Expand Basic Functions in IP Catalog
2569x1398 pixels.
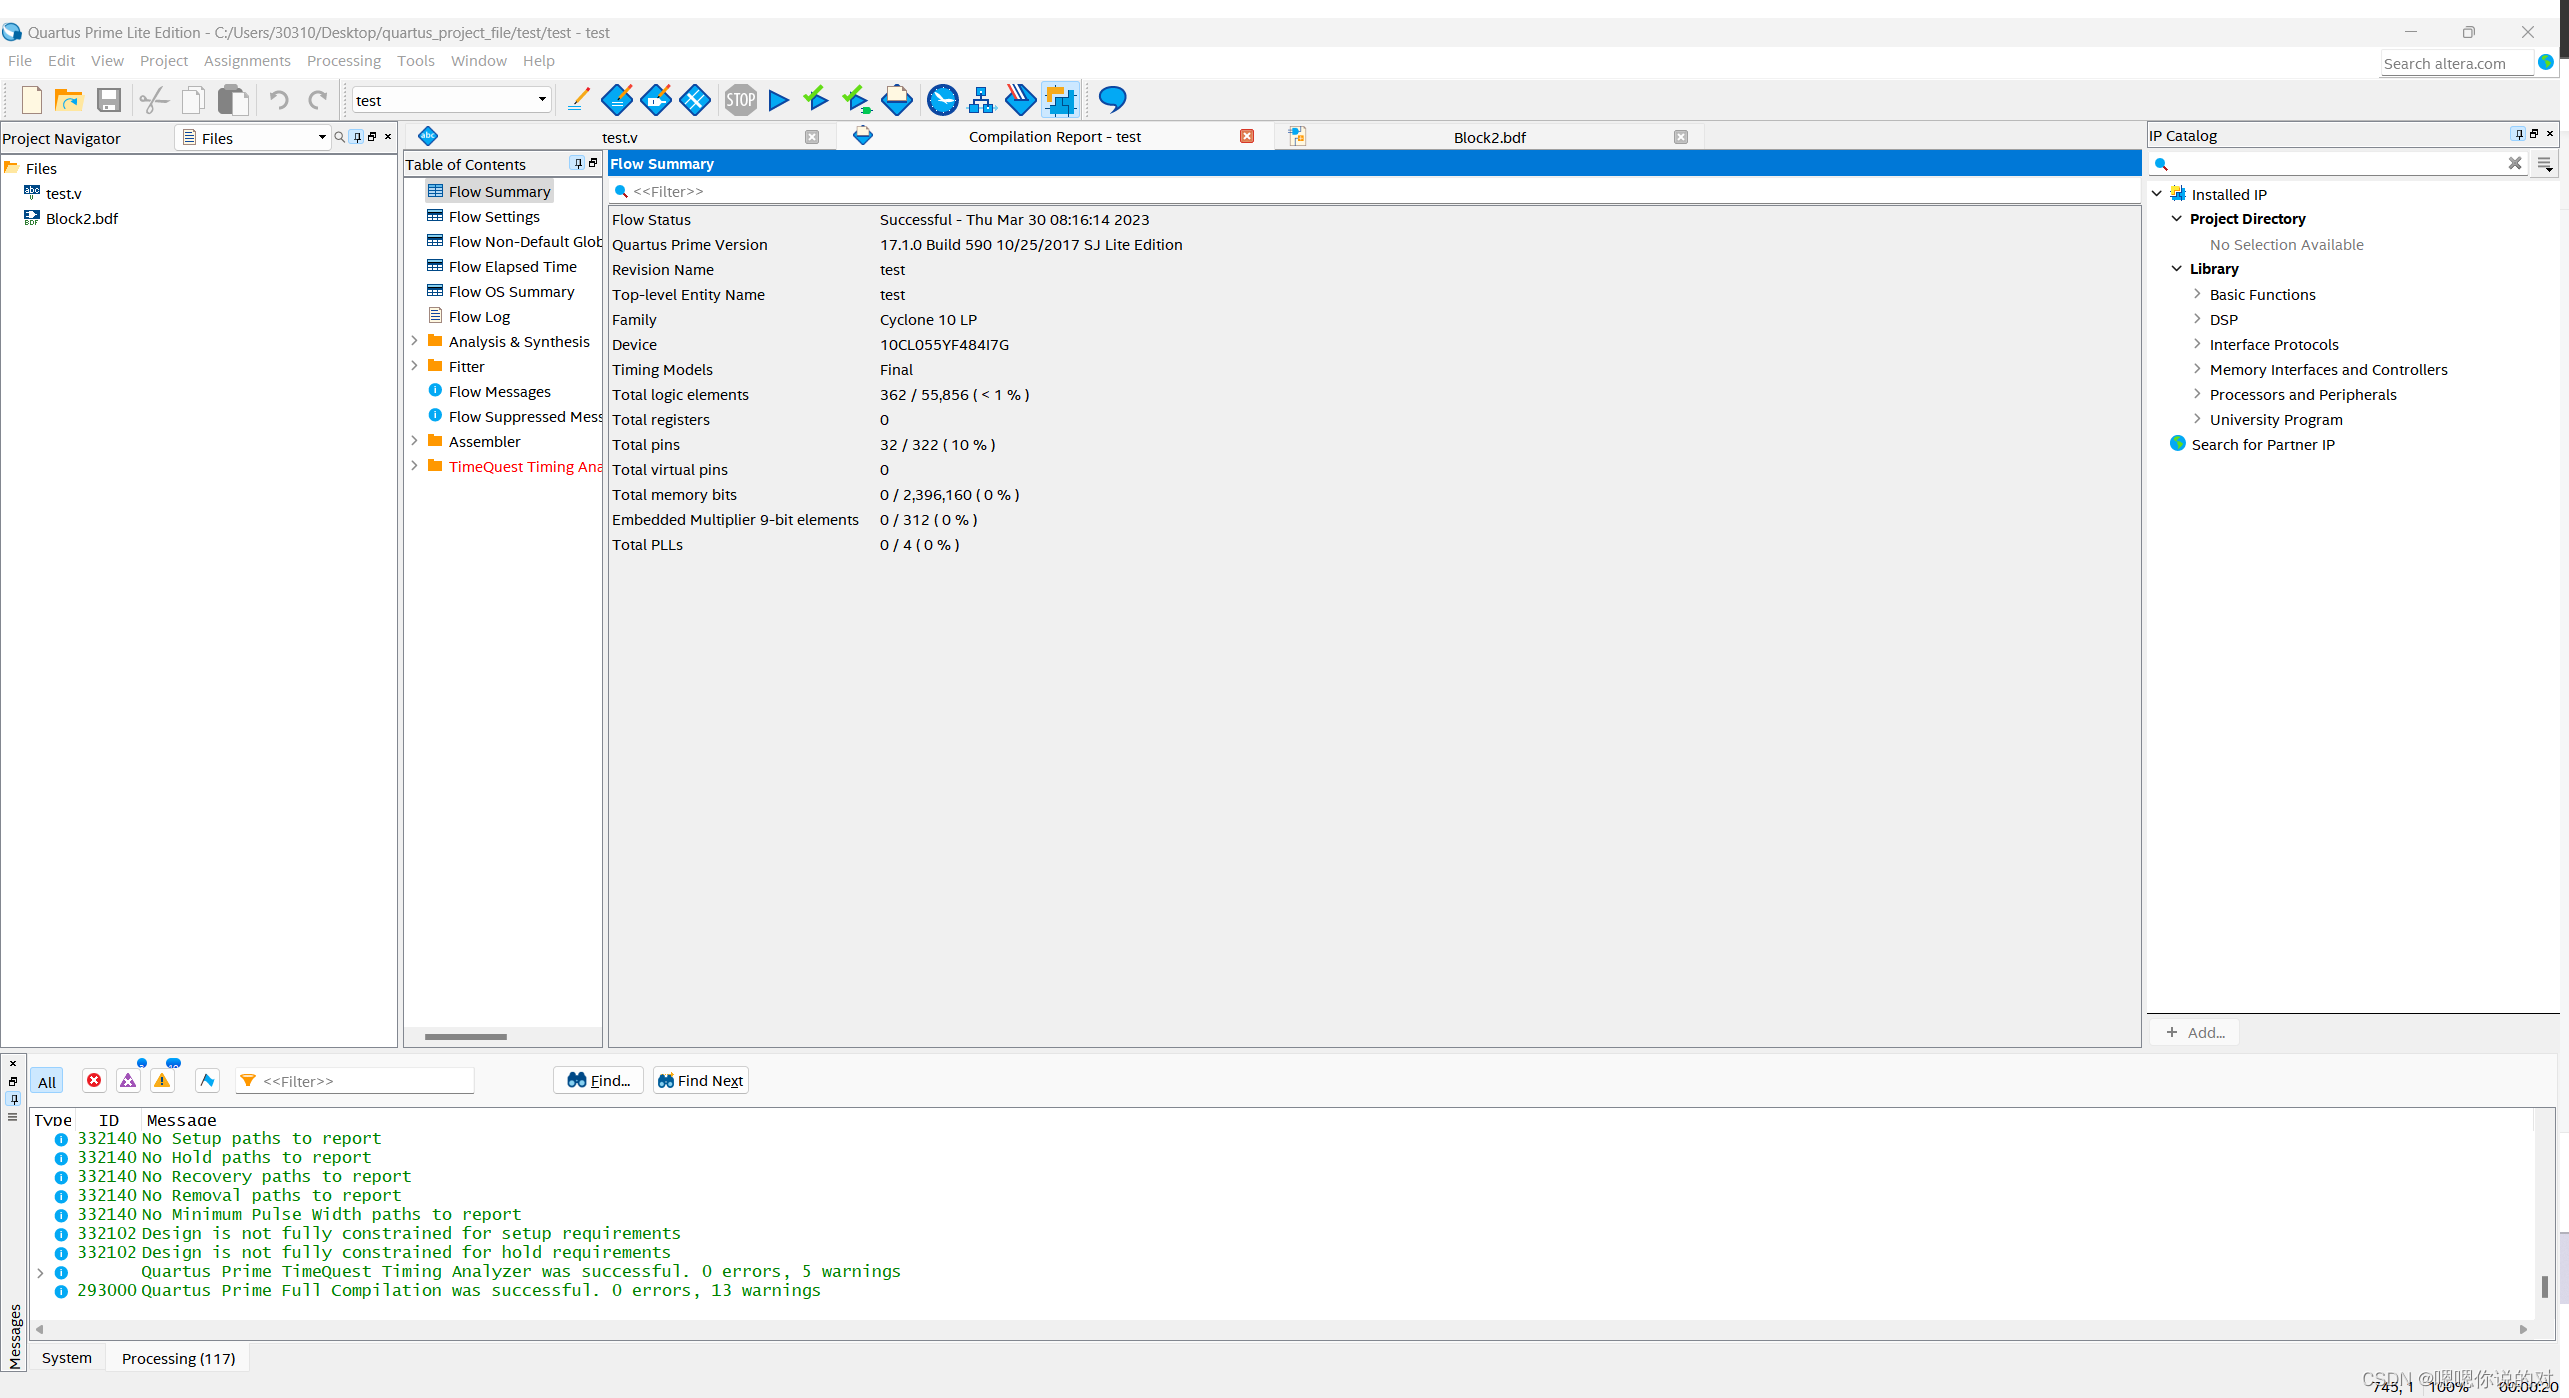coord(2196,294)
